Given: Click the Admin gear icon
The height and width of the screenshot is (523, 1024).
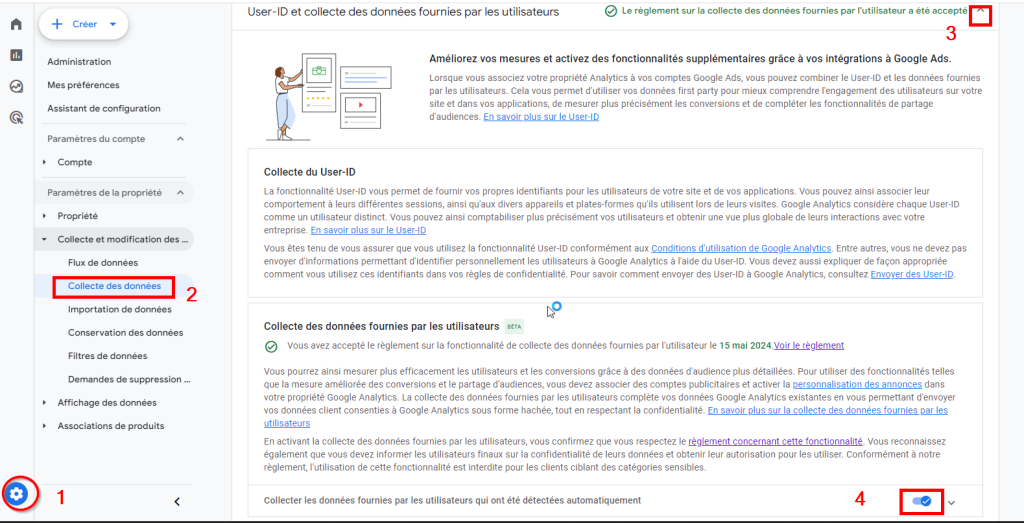Looking at the screenshot, I should click(17, 494).
